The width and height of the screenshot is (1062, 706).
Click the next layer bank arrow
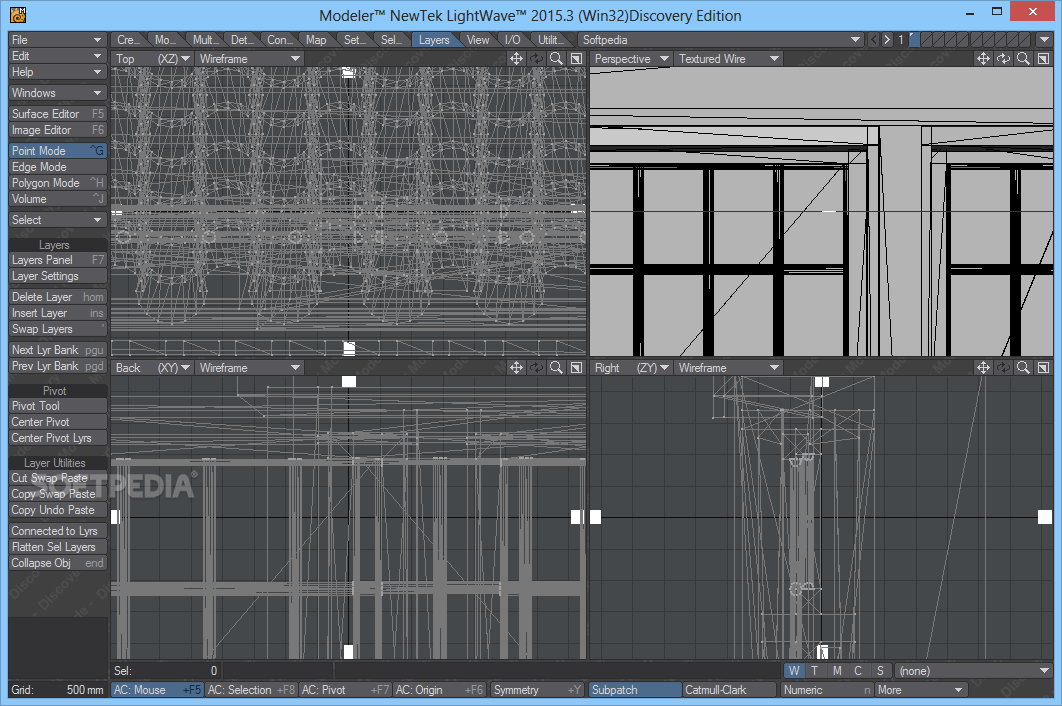887,40
